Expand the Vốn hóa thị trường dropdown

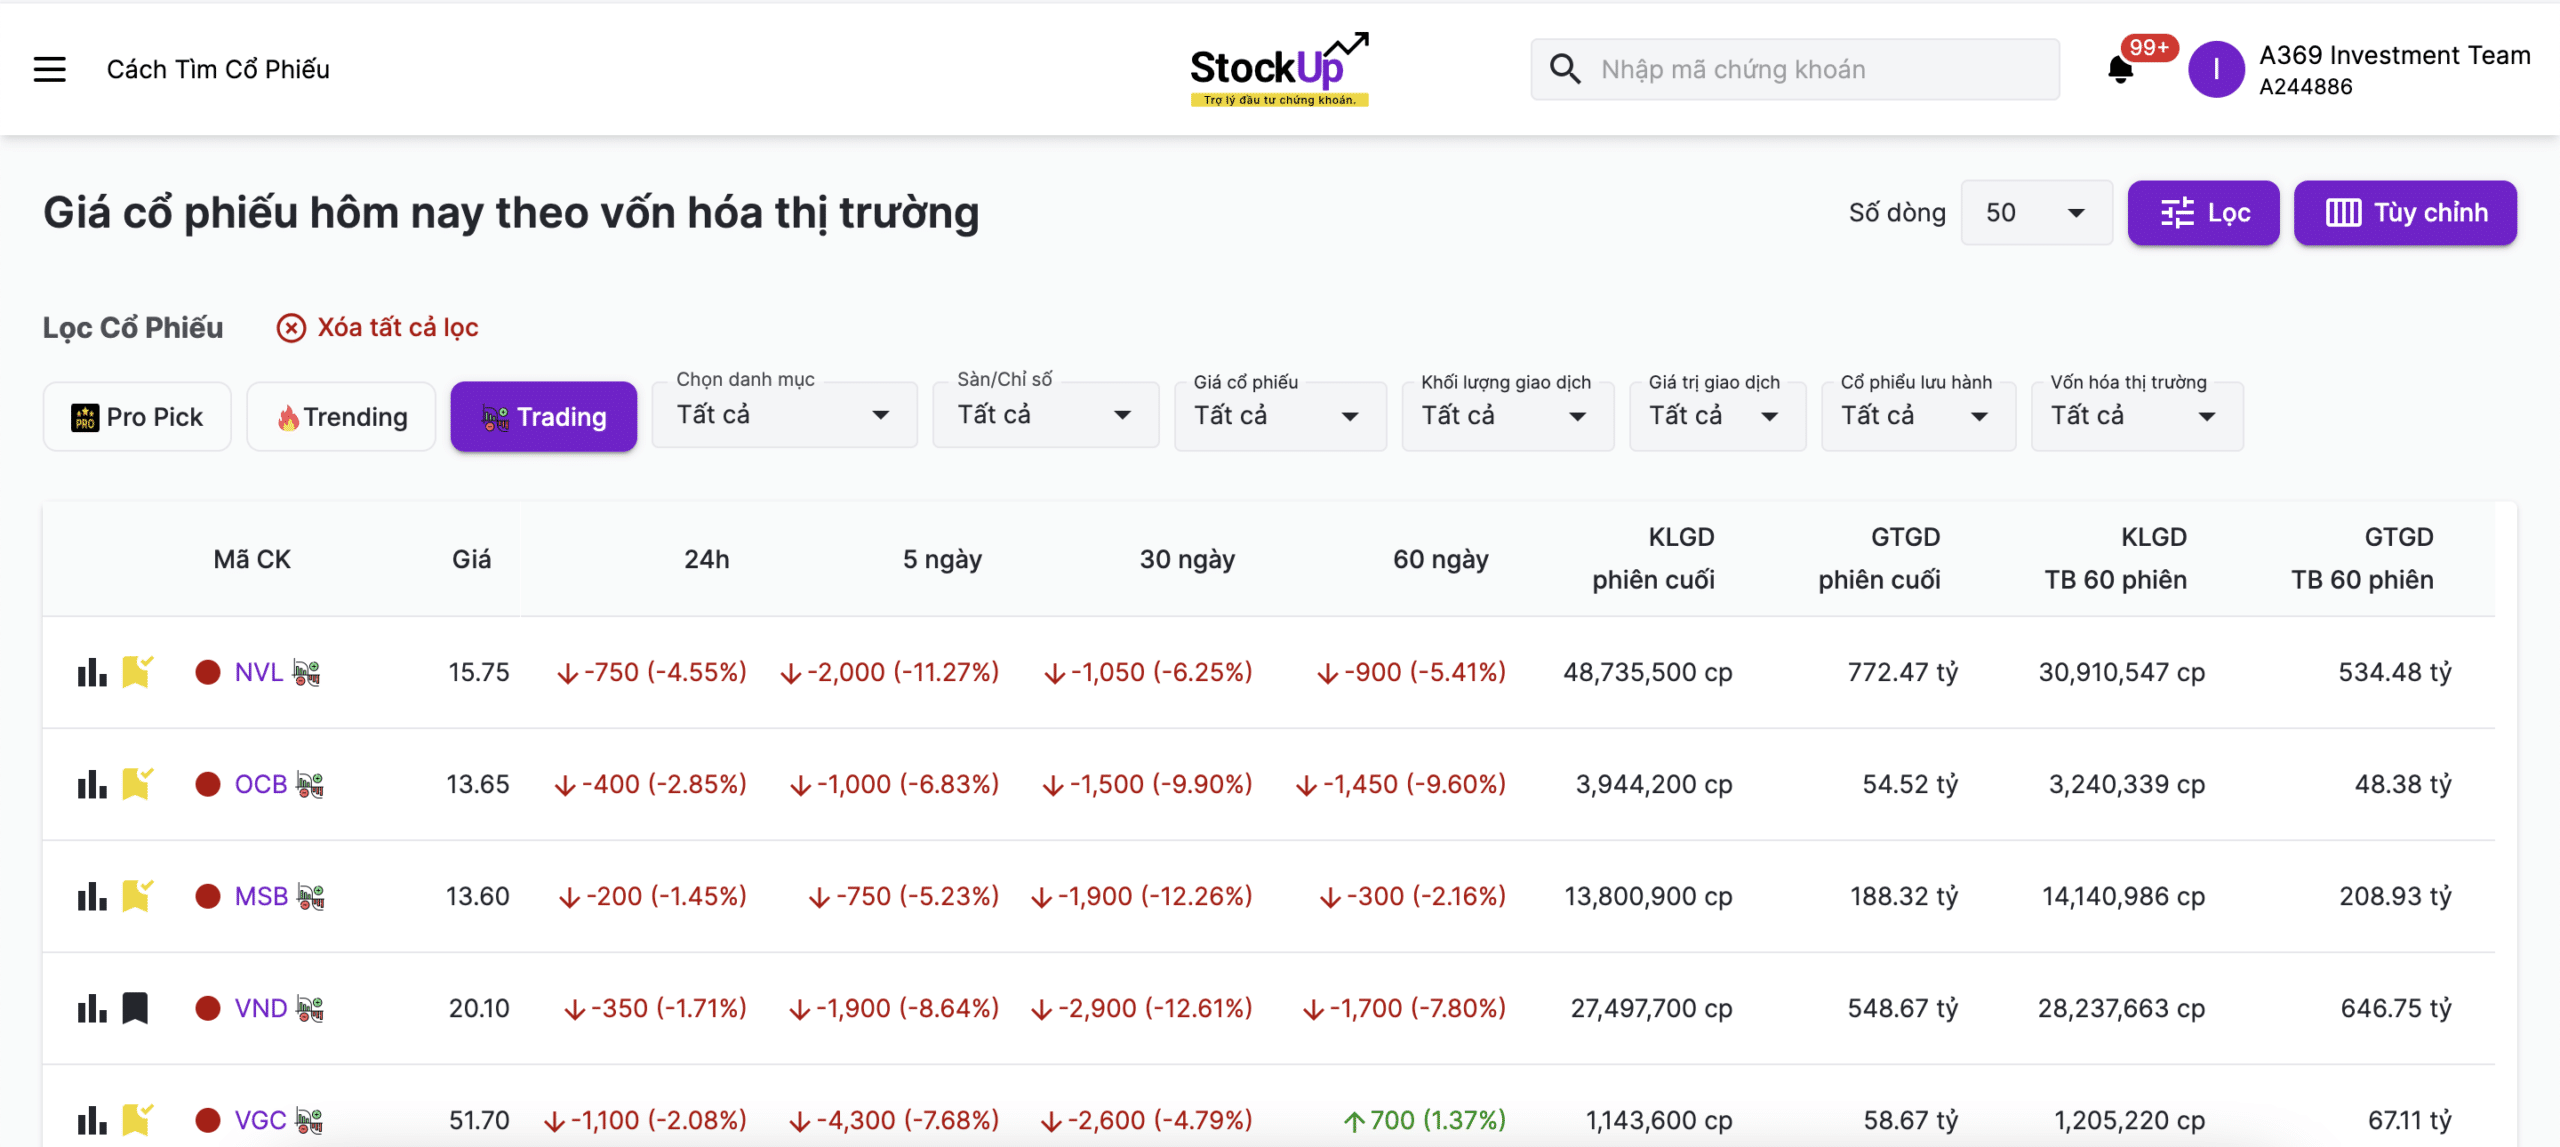[x=2137, y=416]
